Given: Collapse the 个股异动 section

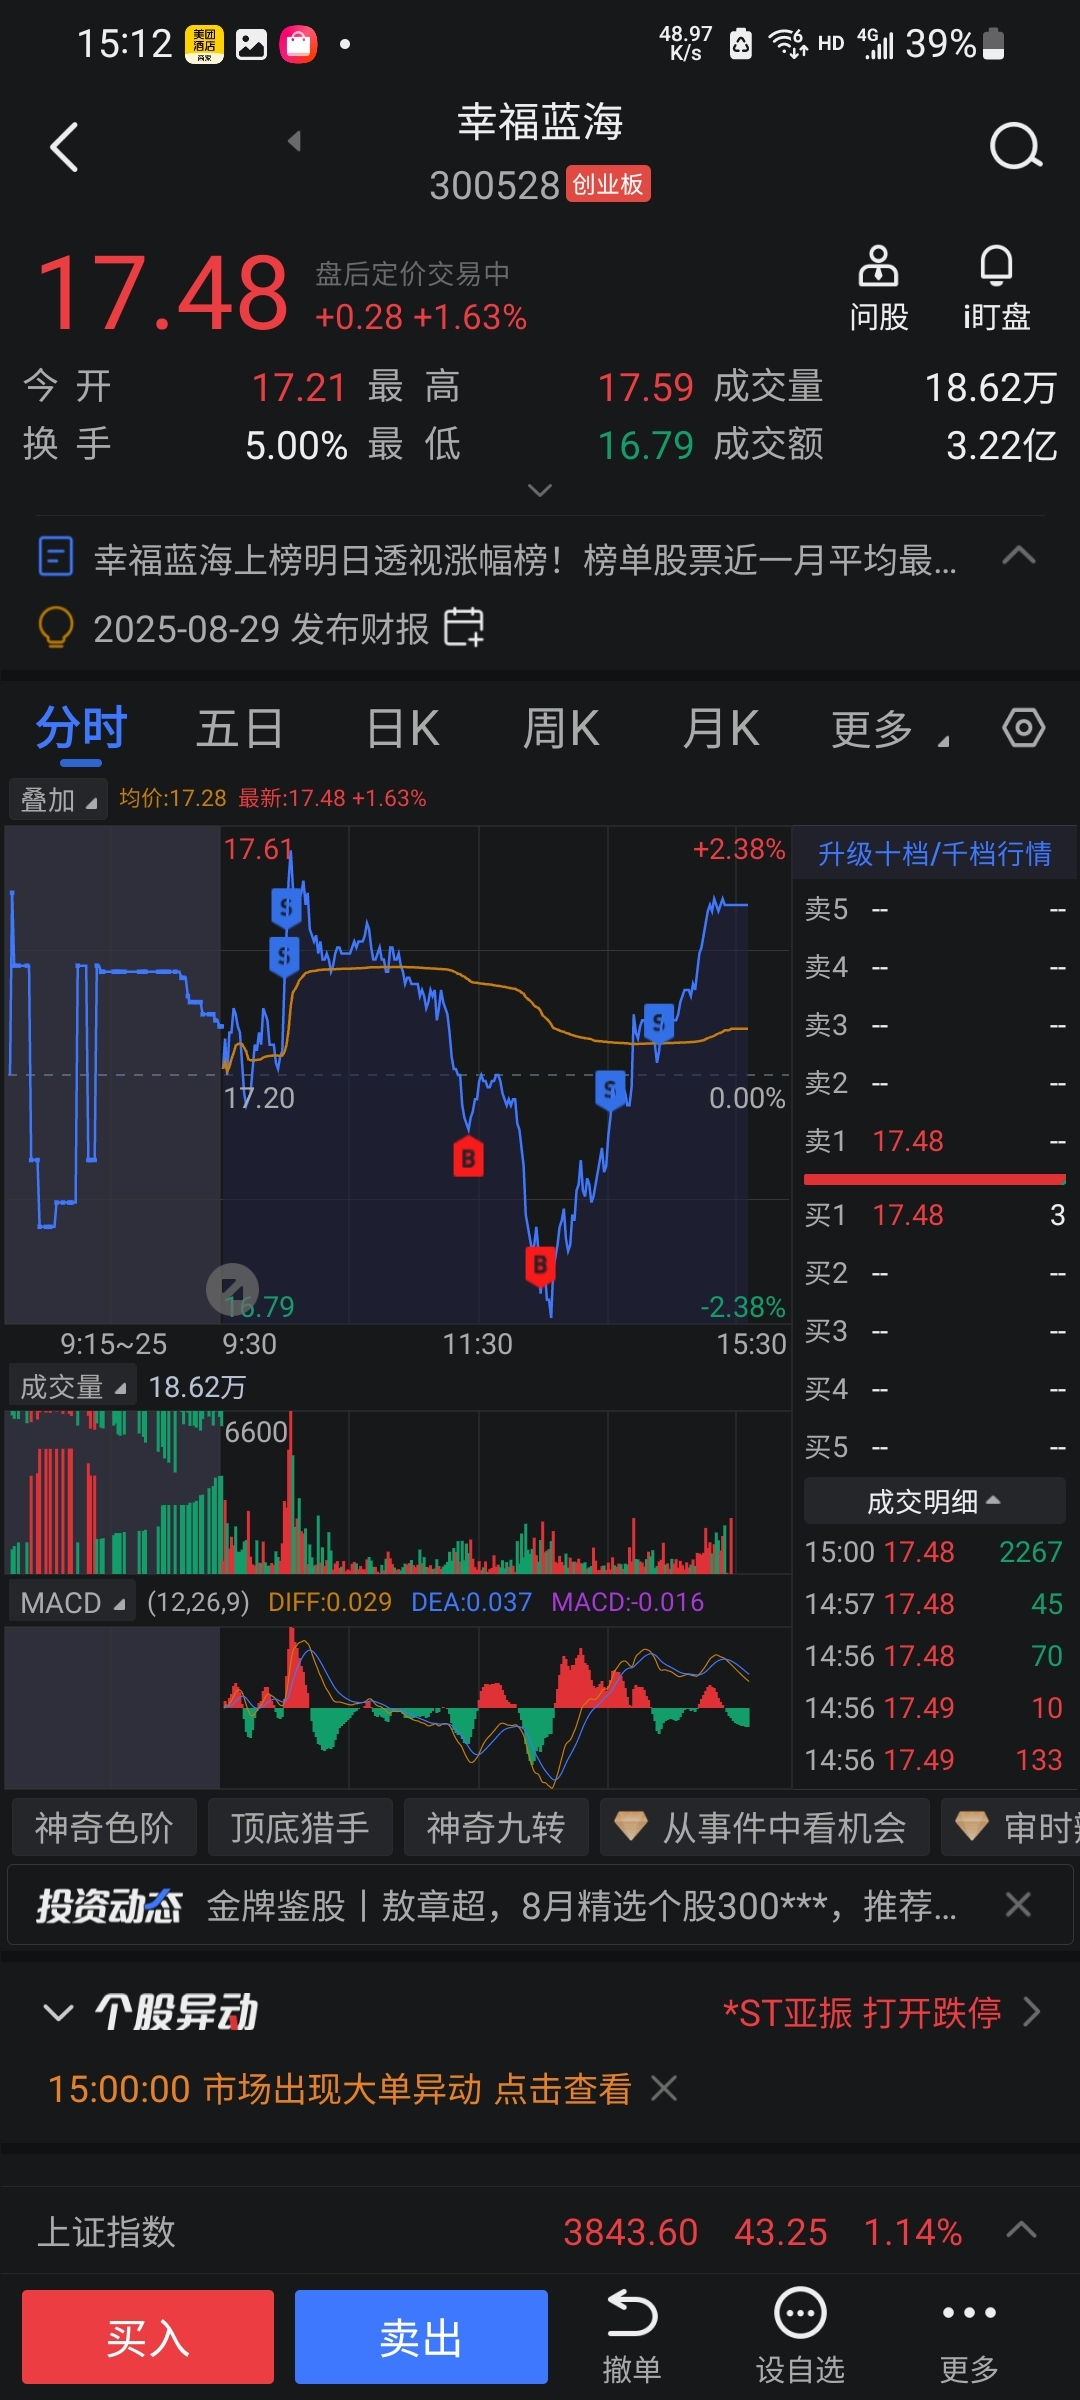Looking at the screenshot, I should (59, 2011).
